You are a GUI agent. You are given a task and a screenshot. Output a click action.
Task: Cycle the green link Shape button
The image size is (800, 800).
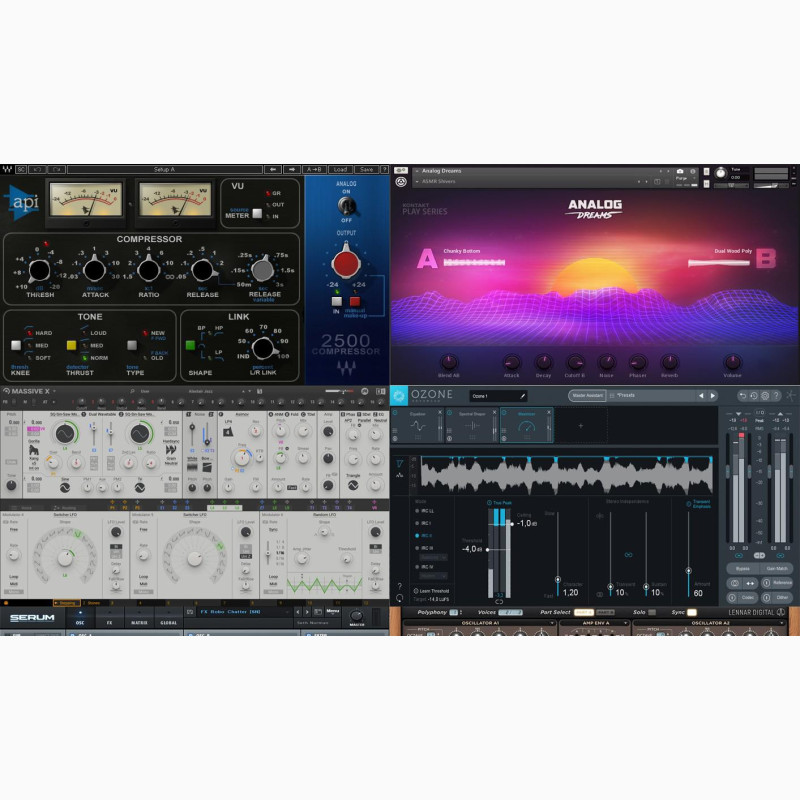(190, 345)
